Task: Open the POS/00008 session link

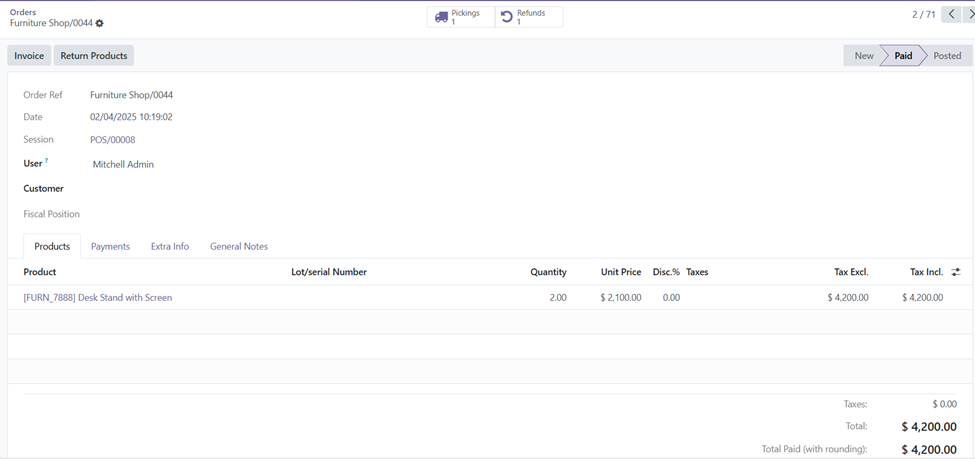Action: [112, 140]
